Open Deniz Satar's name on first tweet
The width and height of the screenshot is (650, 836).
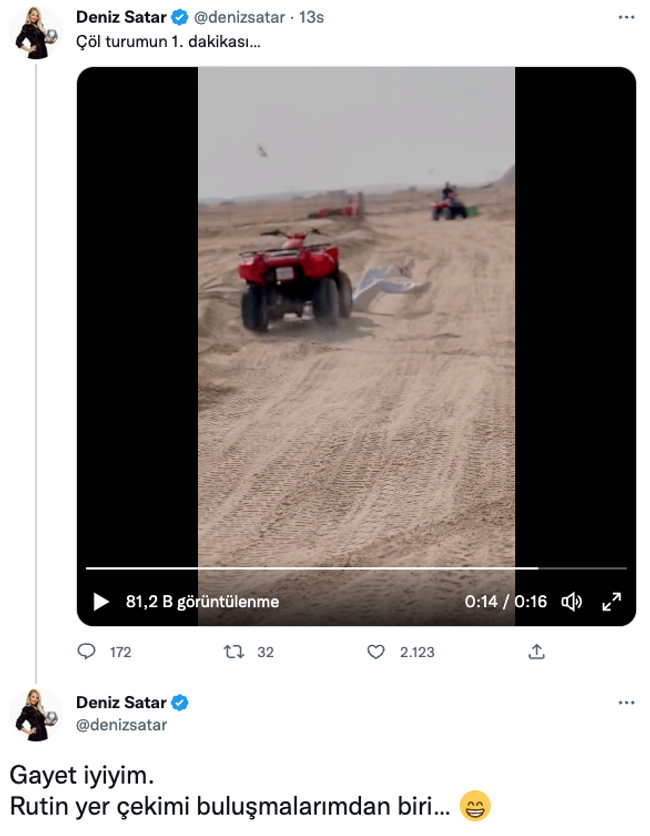(x=121, y=17)
